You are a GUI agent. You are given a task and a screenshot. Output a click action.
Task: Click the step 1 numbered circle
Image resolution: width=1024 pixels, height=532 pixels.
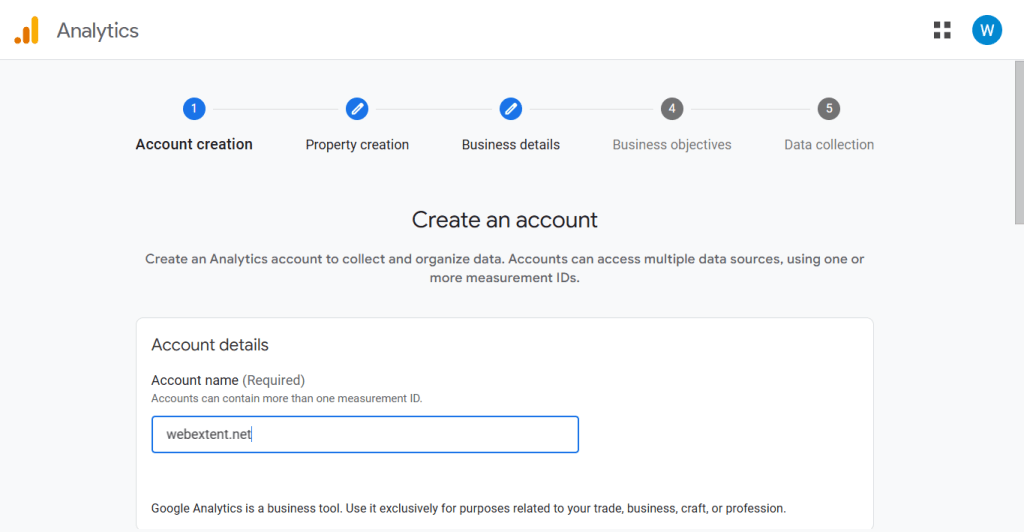pyautogui.click(x=194, y=109)
